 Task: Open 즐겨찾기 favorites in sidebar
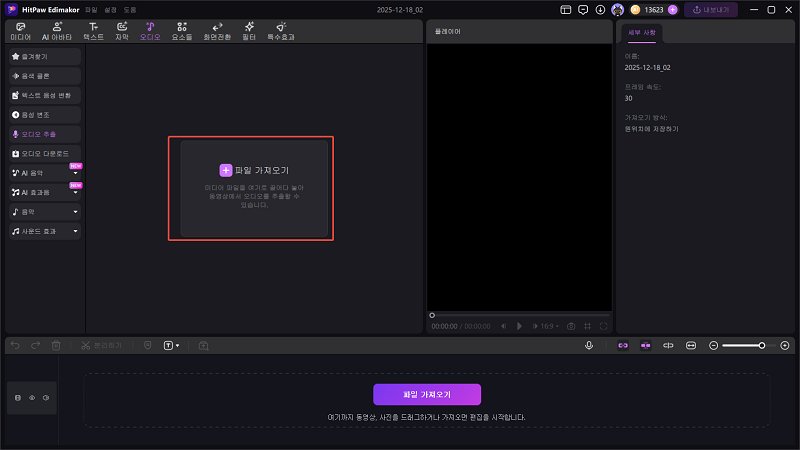pos(45,57)
